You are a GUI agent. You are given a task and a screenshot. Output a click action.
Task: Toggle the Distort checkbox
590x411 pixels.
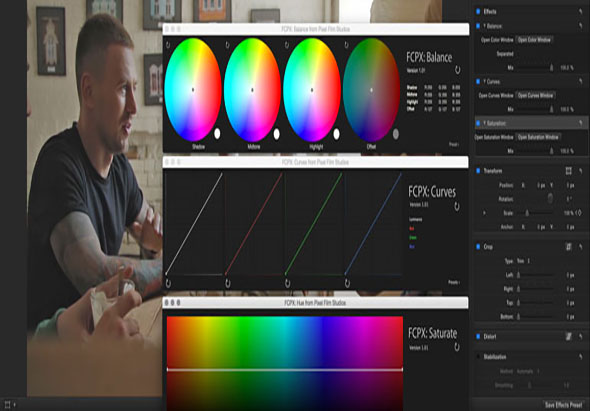[478, 336]
